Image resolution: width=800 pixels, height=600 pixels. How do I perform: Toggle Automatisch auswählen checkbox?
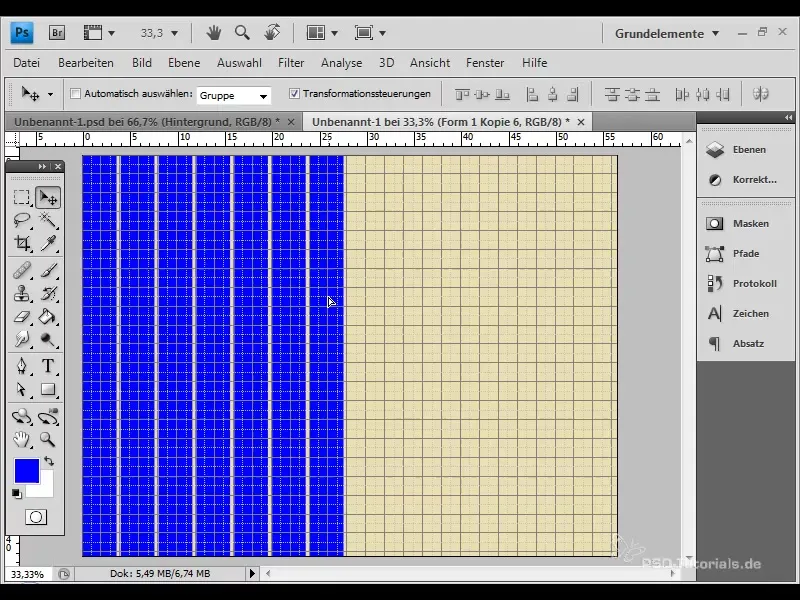pos(76,94)
